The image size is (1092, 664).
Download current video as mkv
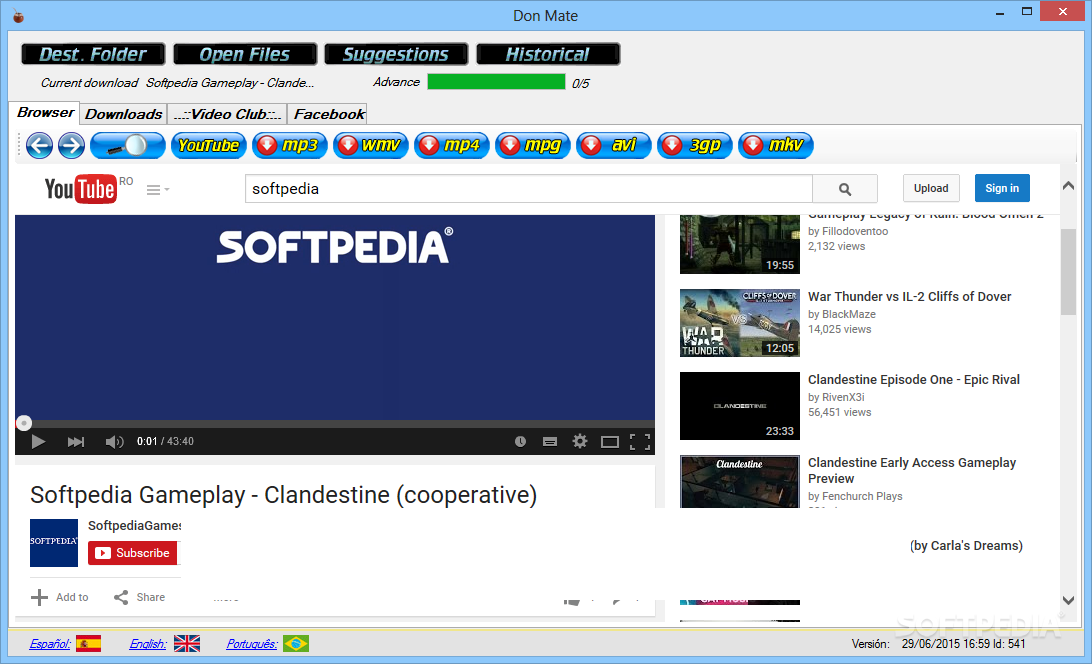[x=775, y=146]
